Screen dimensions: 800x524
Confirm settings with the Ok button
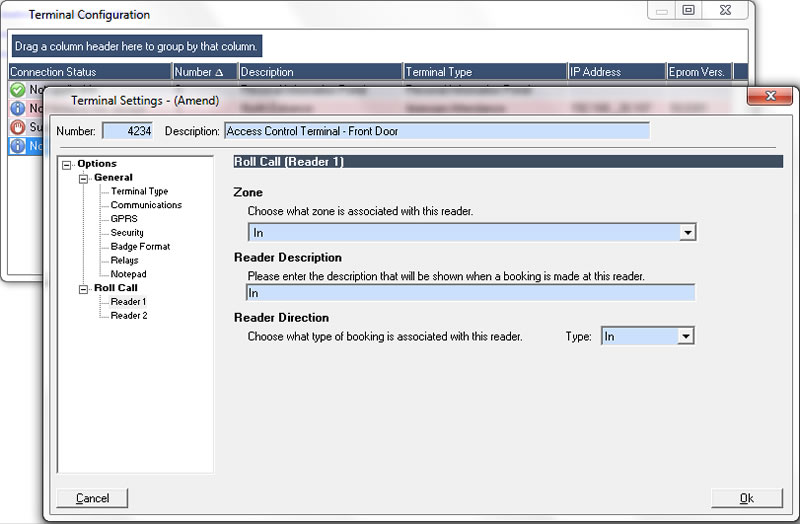[746, 498]
